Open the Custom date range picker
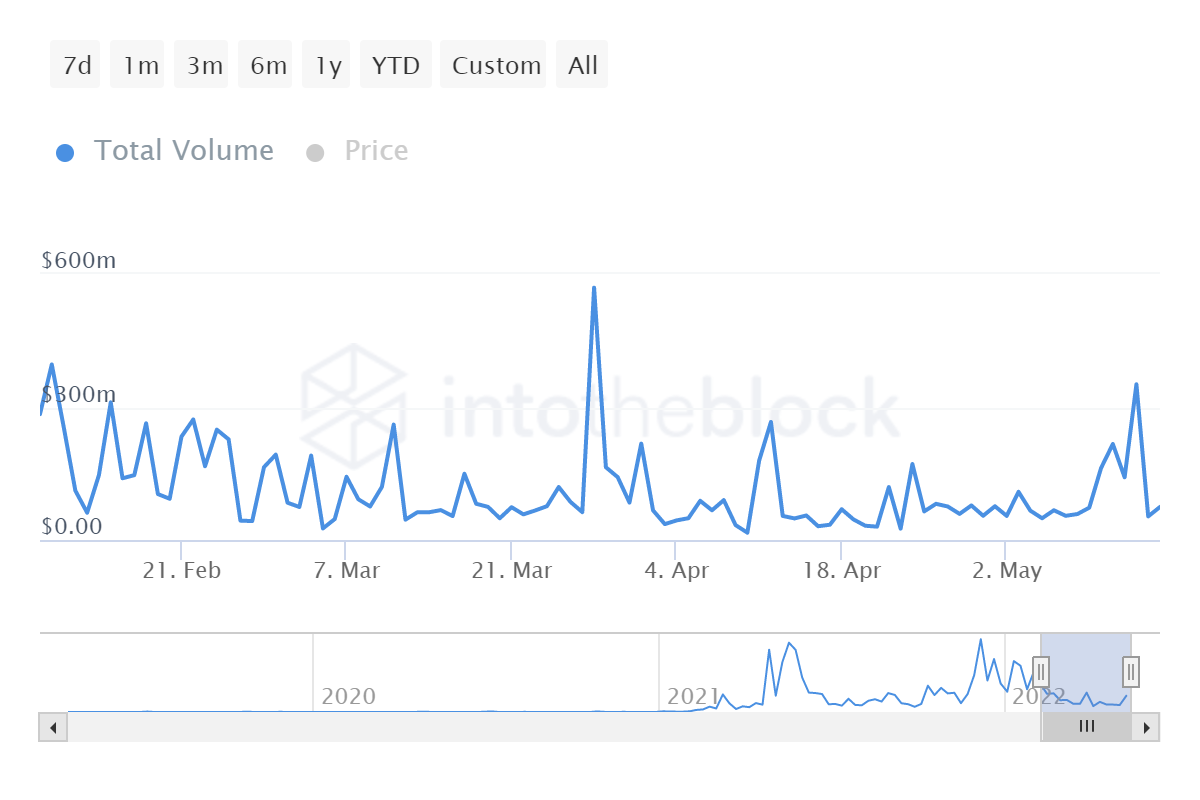Screen dimensions: 1200x800 point(495,66)
